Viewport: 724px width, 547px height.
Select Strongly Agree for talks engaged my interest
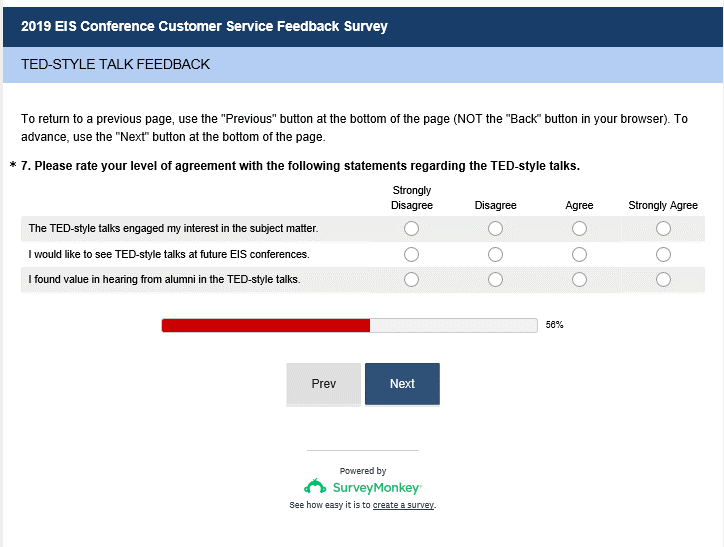click(x=663, y=229)
